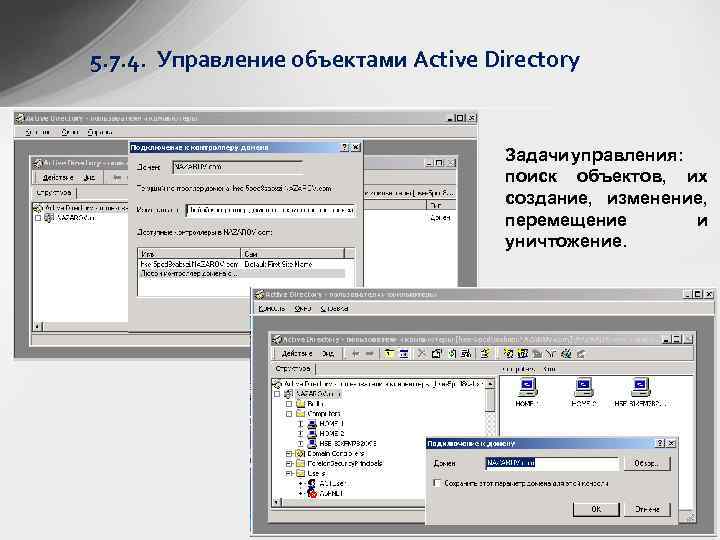This screenshot has width=720, height=540.
Task: Select the Computers folder in tree
Action: [324, 414]
